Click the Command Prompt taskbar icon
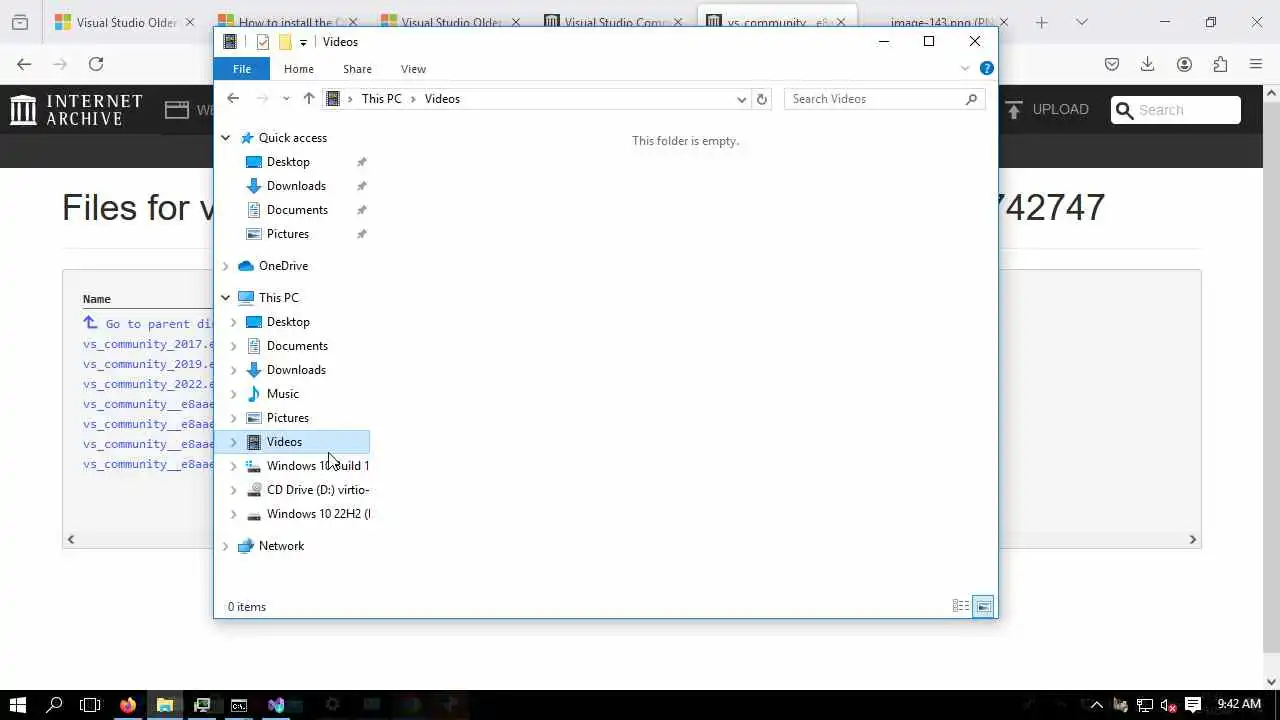The width and height of the screenshot is (1280, 720). tap(239, 705)
